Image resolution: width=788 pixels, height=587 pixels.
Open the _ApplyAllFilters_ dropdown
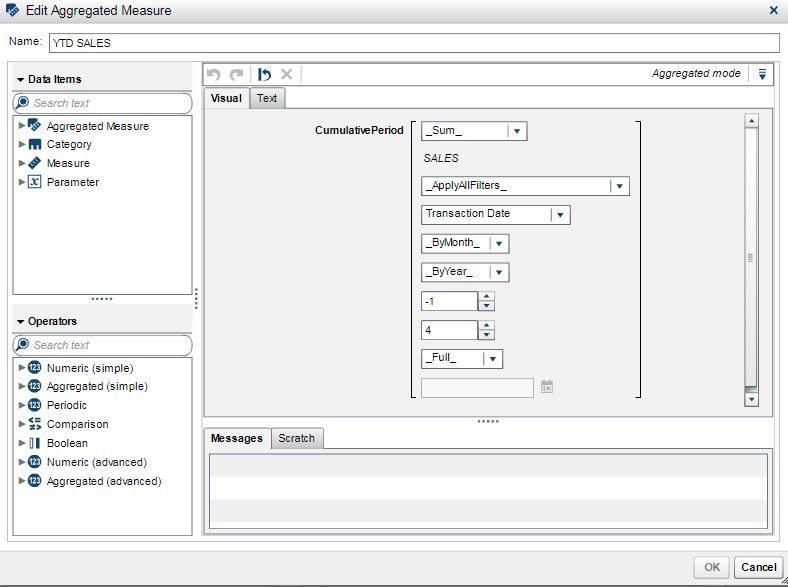click(x=619, y=186)
